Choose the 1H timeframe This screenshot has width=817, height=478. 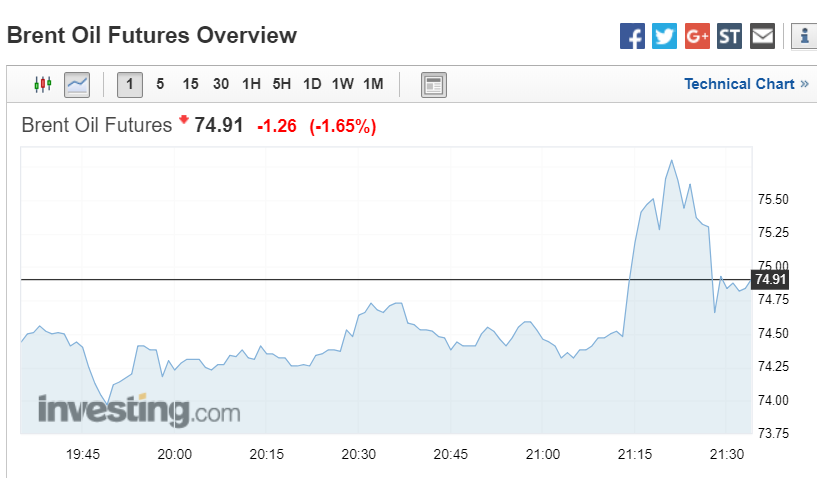tap(251, 84)
